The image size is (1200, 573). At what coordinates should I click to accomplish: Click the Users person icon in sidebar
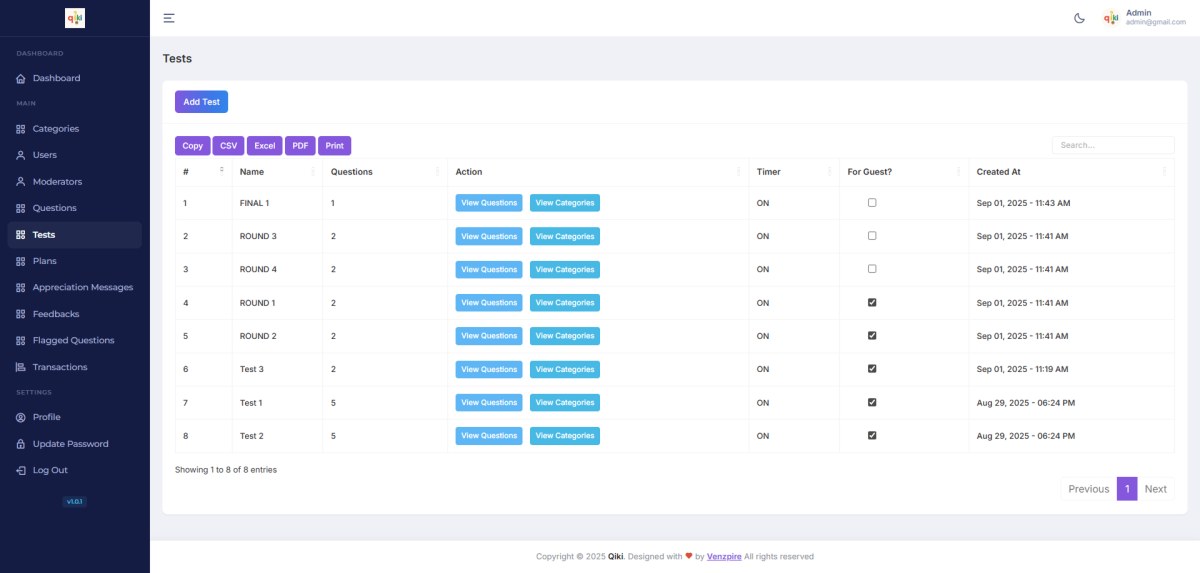pos(21,155)
